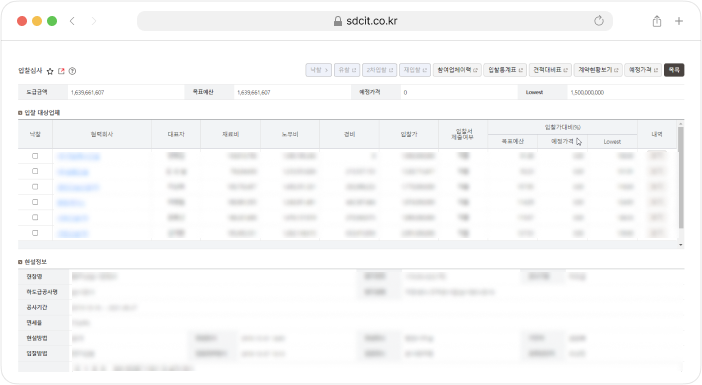Star the 입찰심사 page as favorite

[50, 71]
